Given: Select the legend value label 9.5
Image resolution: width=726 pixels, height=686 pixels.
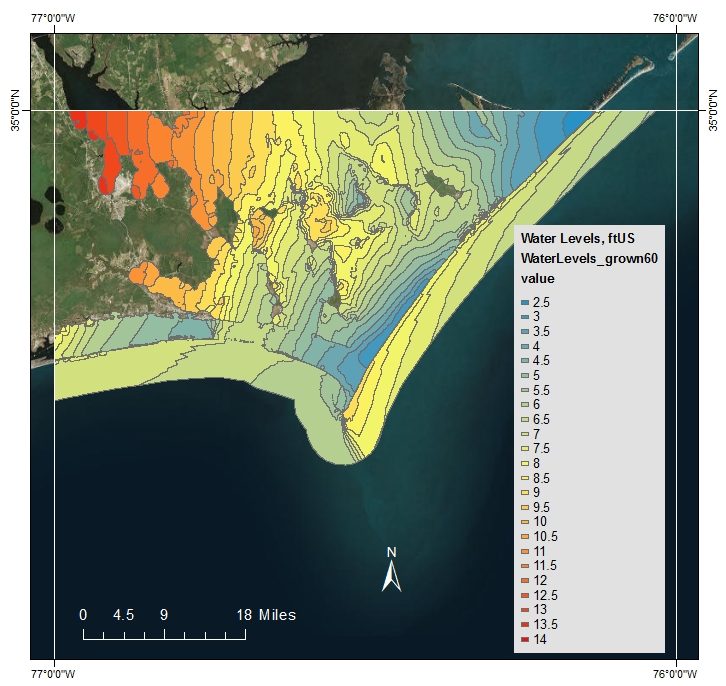Looking at the screenshot, I should (x=541, y=507).
